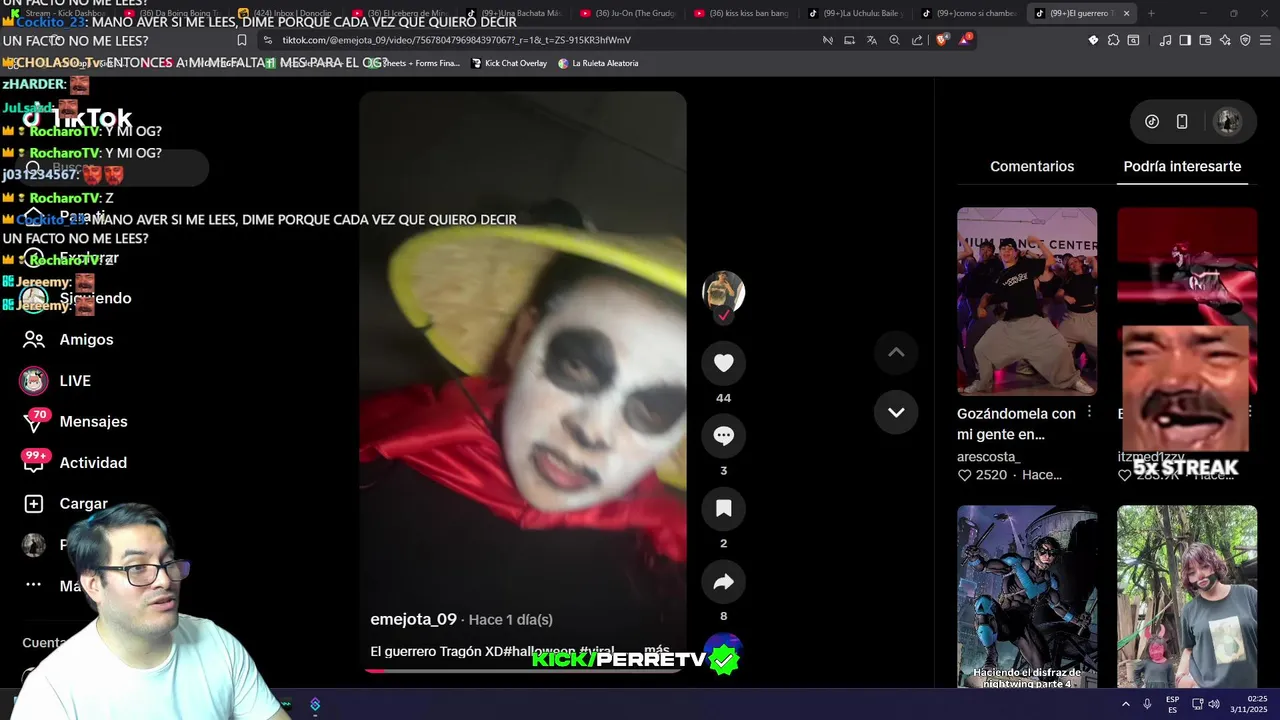The image size is (1280, 720).
Task: Switch ESP keyboard language in taskbar
Action: [x=1172, y=704]
